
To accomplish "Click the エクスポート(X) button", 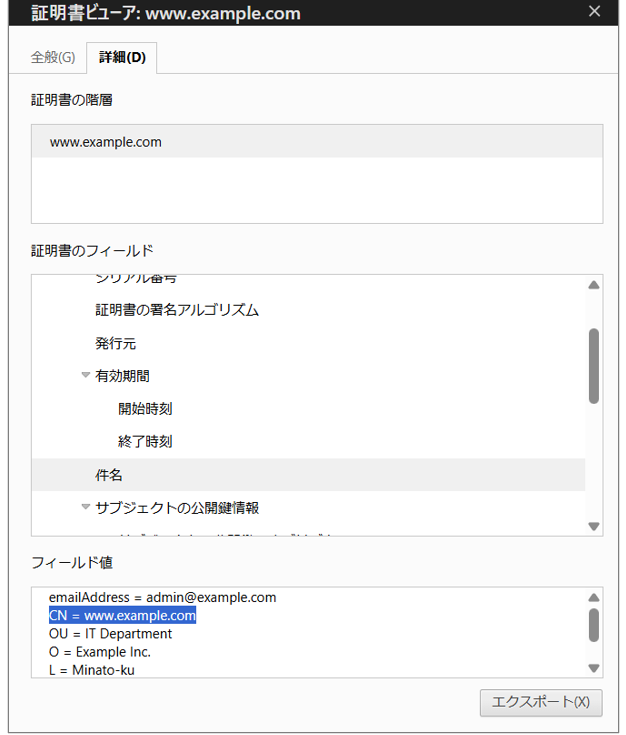I will coord(541,702).
